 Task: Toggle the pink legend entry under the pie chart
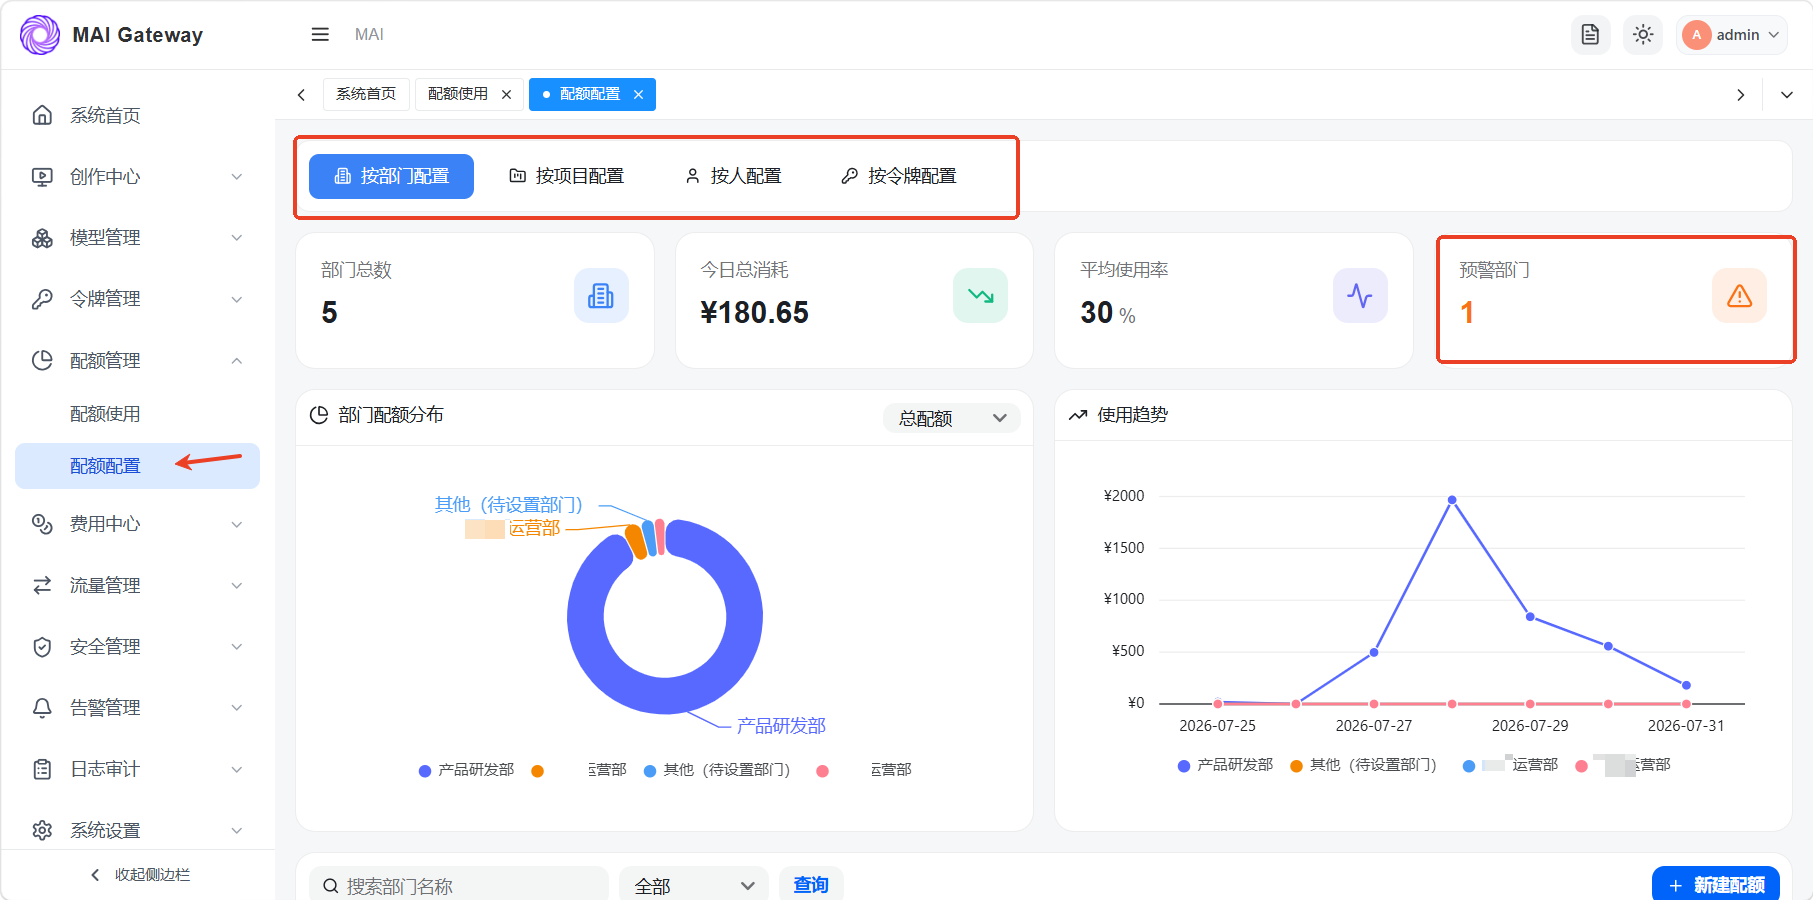(864, 770)
